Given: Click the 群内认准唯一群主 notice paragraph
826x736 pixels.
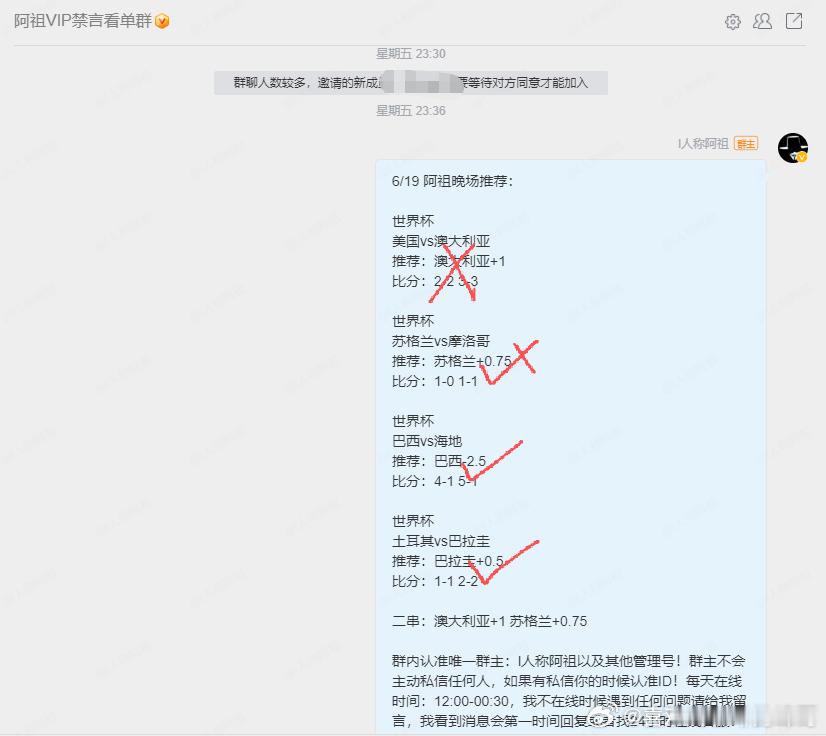Looking at the screenshot, I should [569, 691].
